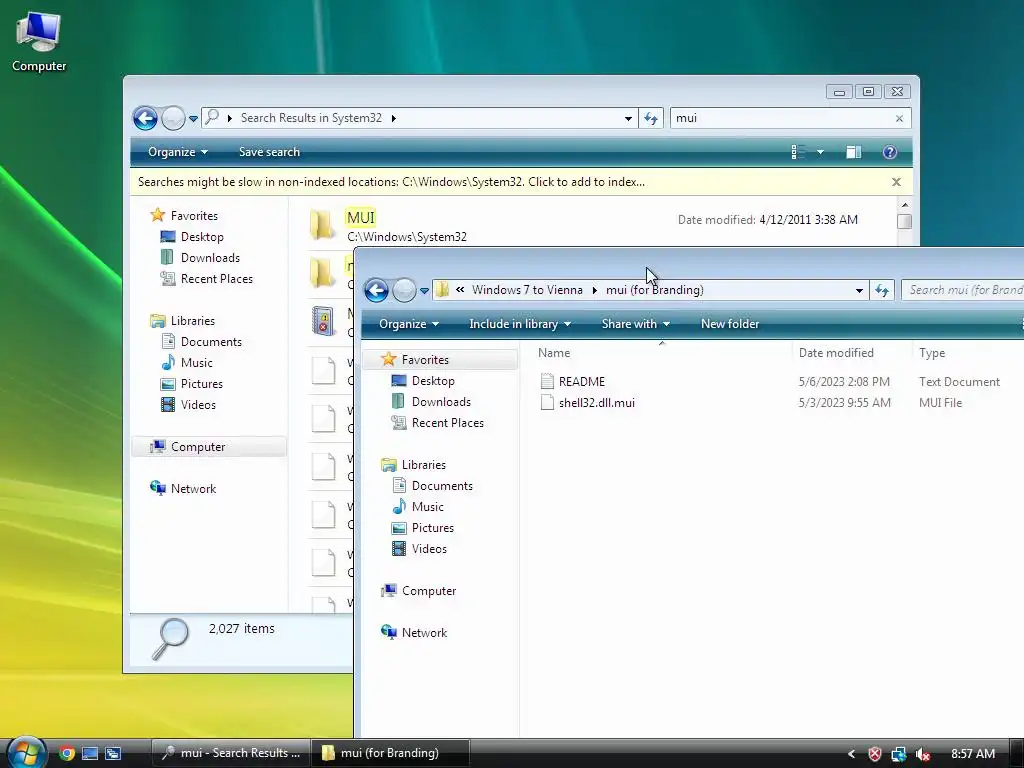Open Pictures in Branding window sidebar

point(432,528)
